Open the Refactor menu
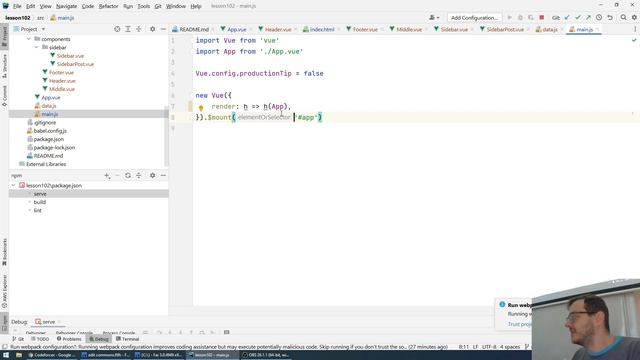This screenshot has height=360, width=640. tap(108, 6)
